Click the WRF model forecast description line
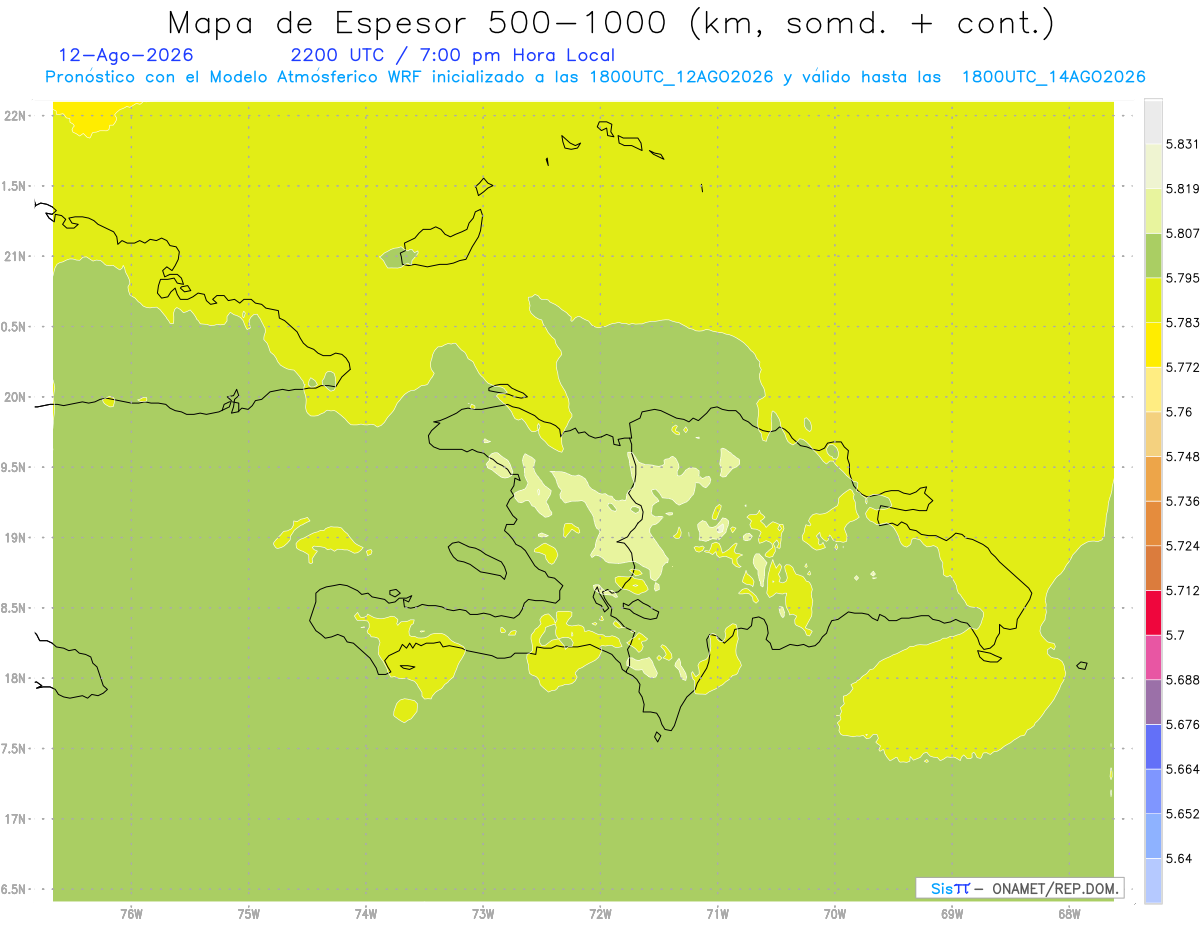This screenshot has width=1200, height=927. coord(595,77)
